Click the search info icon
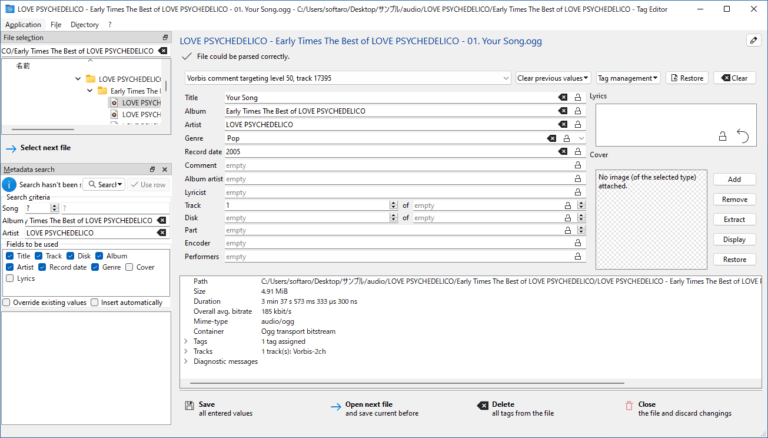This screenshot has height=438, width=768. click(x=9, y=185)
